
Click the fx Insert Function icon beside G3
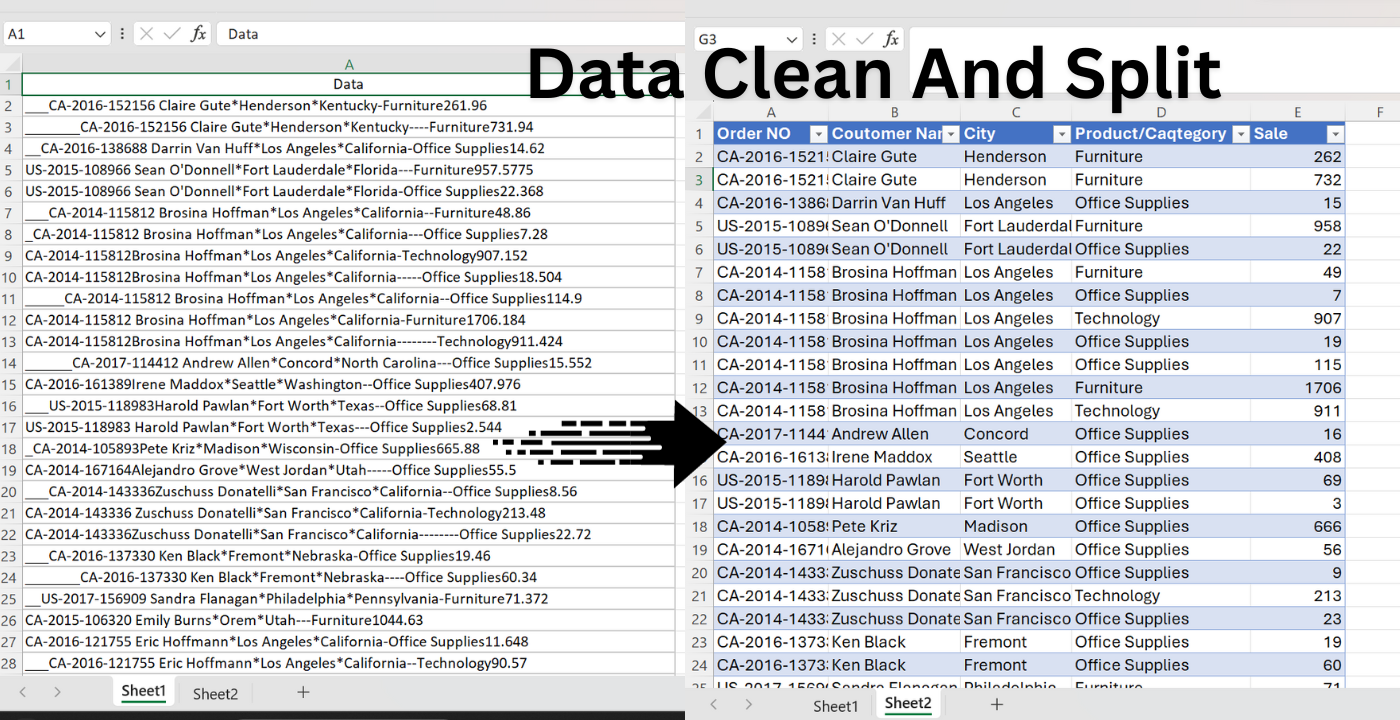pyautogui.click(x=891, y=40)
